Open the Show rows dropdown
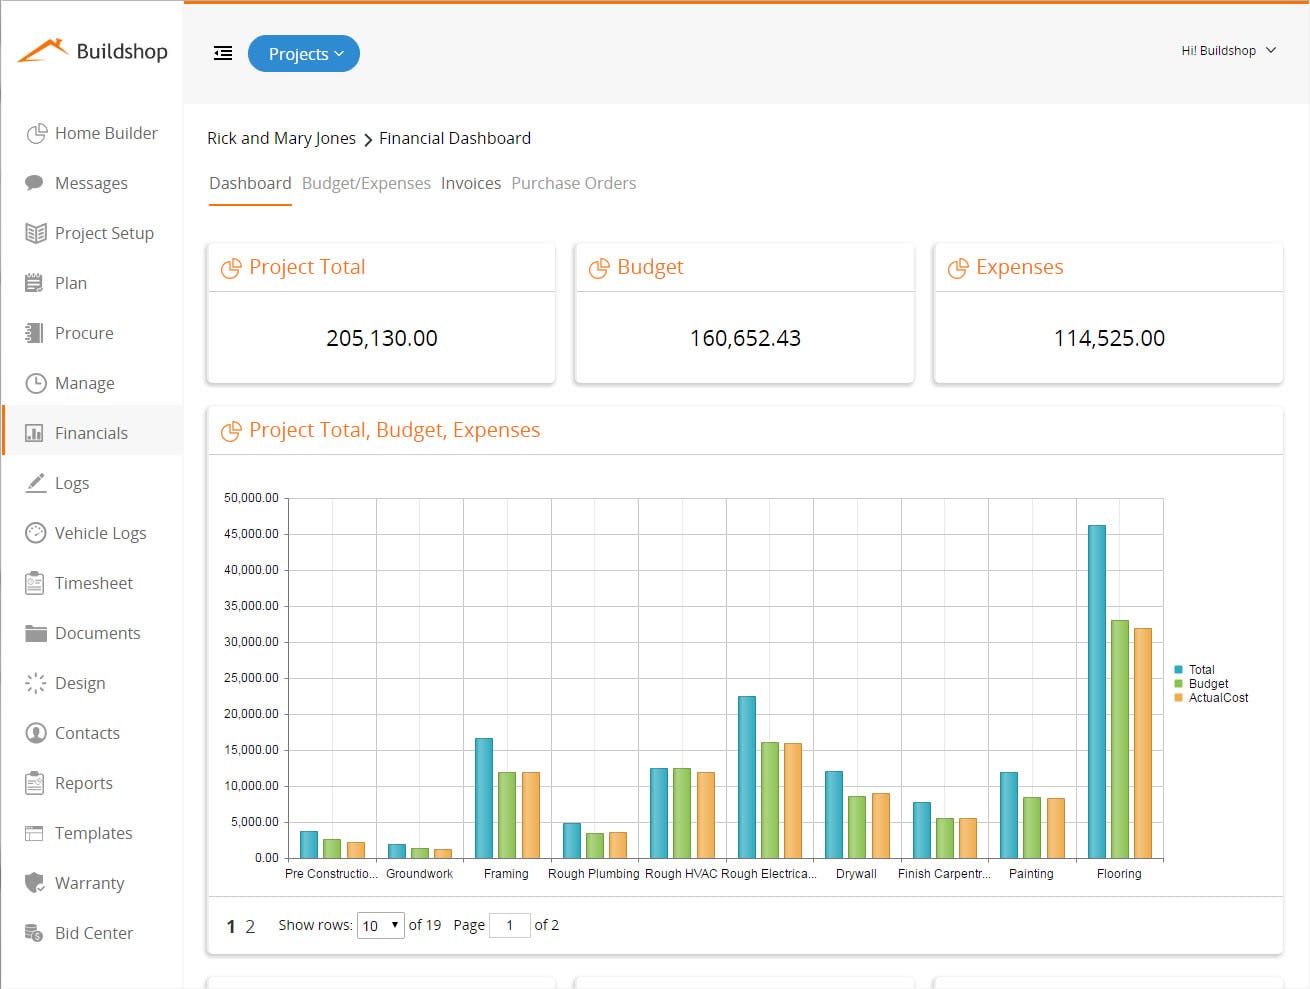The image size is (1310, 989). coord(381,925)
